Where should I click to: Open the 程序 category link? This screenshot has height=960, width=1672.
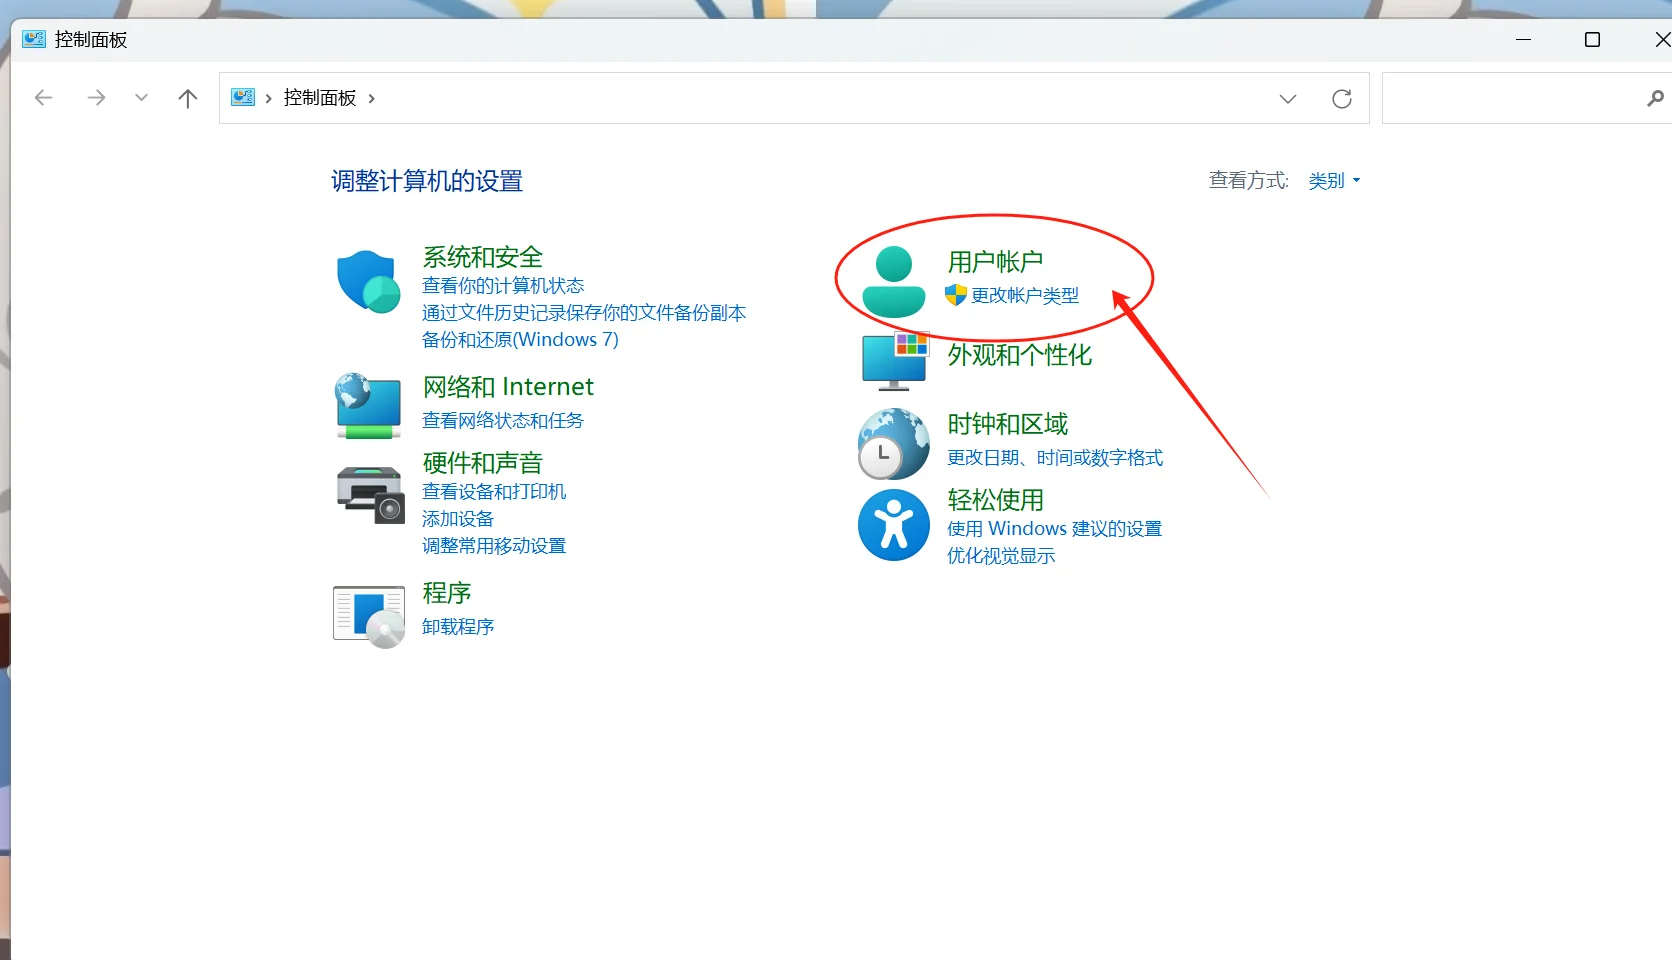point(446,593)
